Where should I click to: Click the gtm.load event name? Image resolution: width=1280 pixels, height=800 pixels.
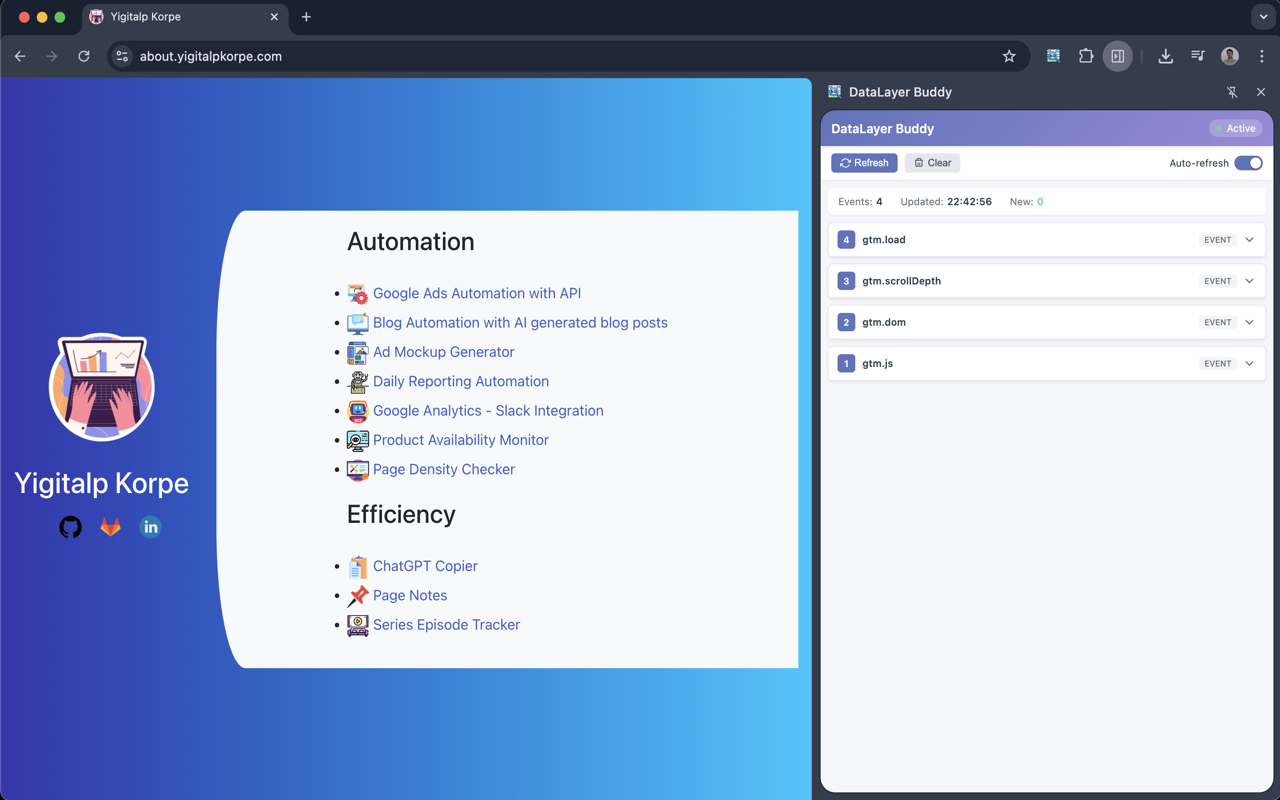884,240
